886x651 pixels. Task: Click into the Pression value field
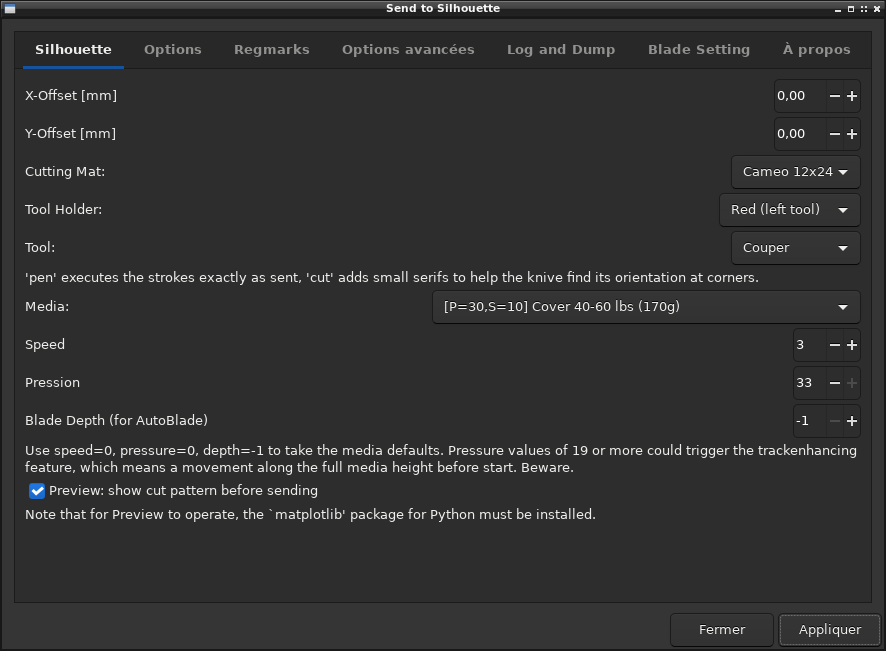[808, 383]
